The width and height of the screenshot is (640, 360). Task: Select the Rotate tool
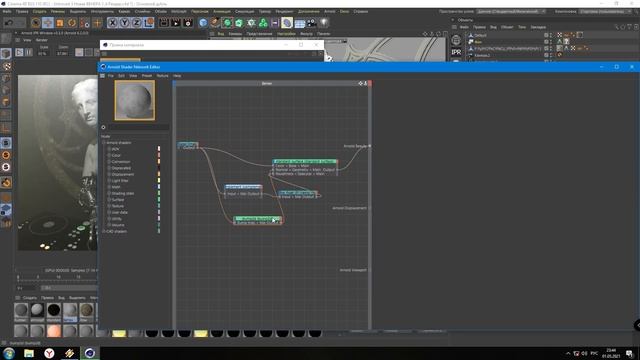coord(72,23)
